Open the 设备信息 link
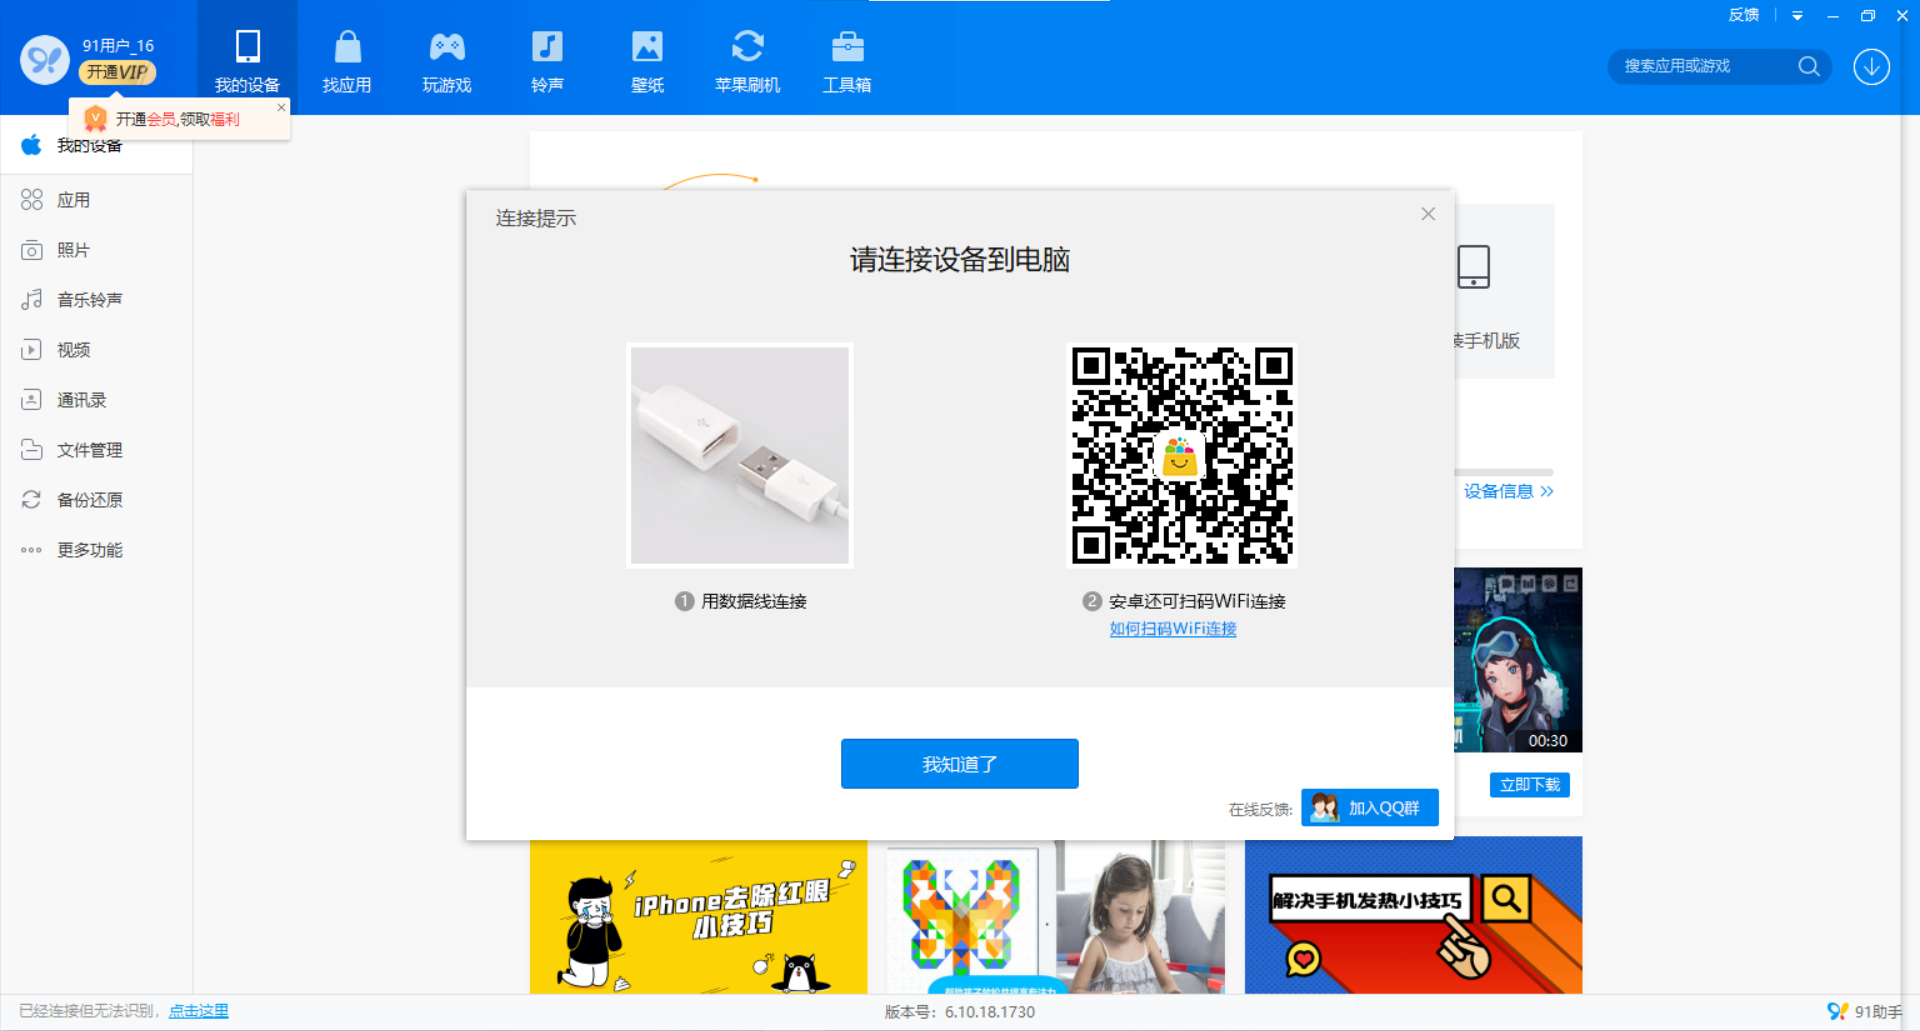 (x=1508, y=491)
